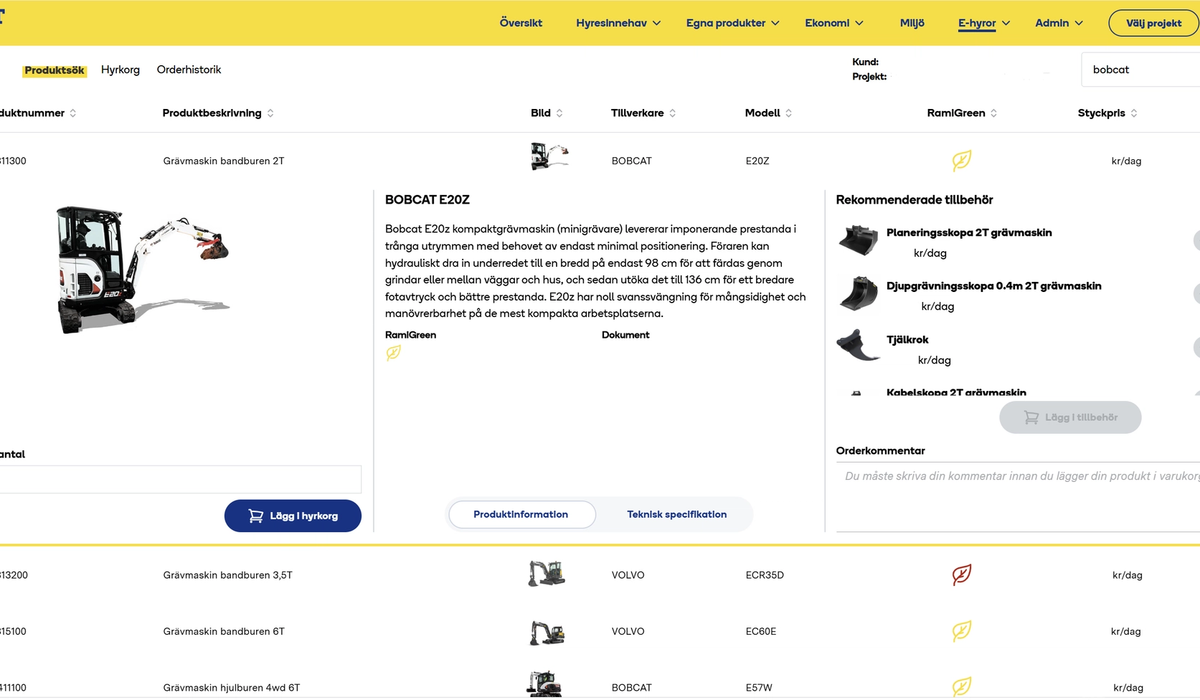The width and height of the screenshot is (1200, 700).
Task: Click the Dokument label in product details
Action: tap(626, 335)
